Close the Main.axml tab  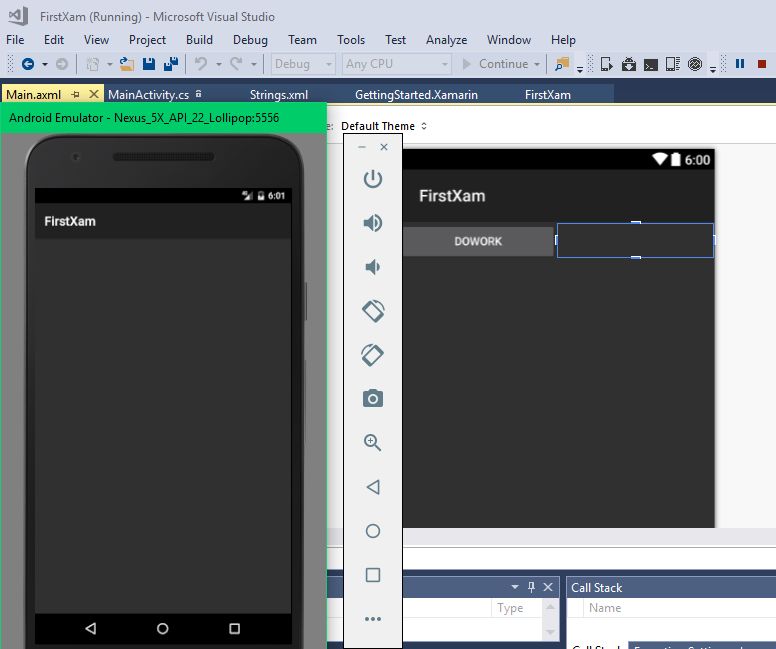pyautogui.click(x=94, y=94)
